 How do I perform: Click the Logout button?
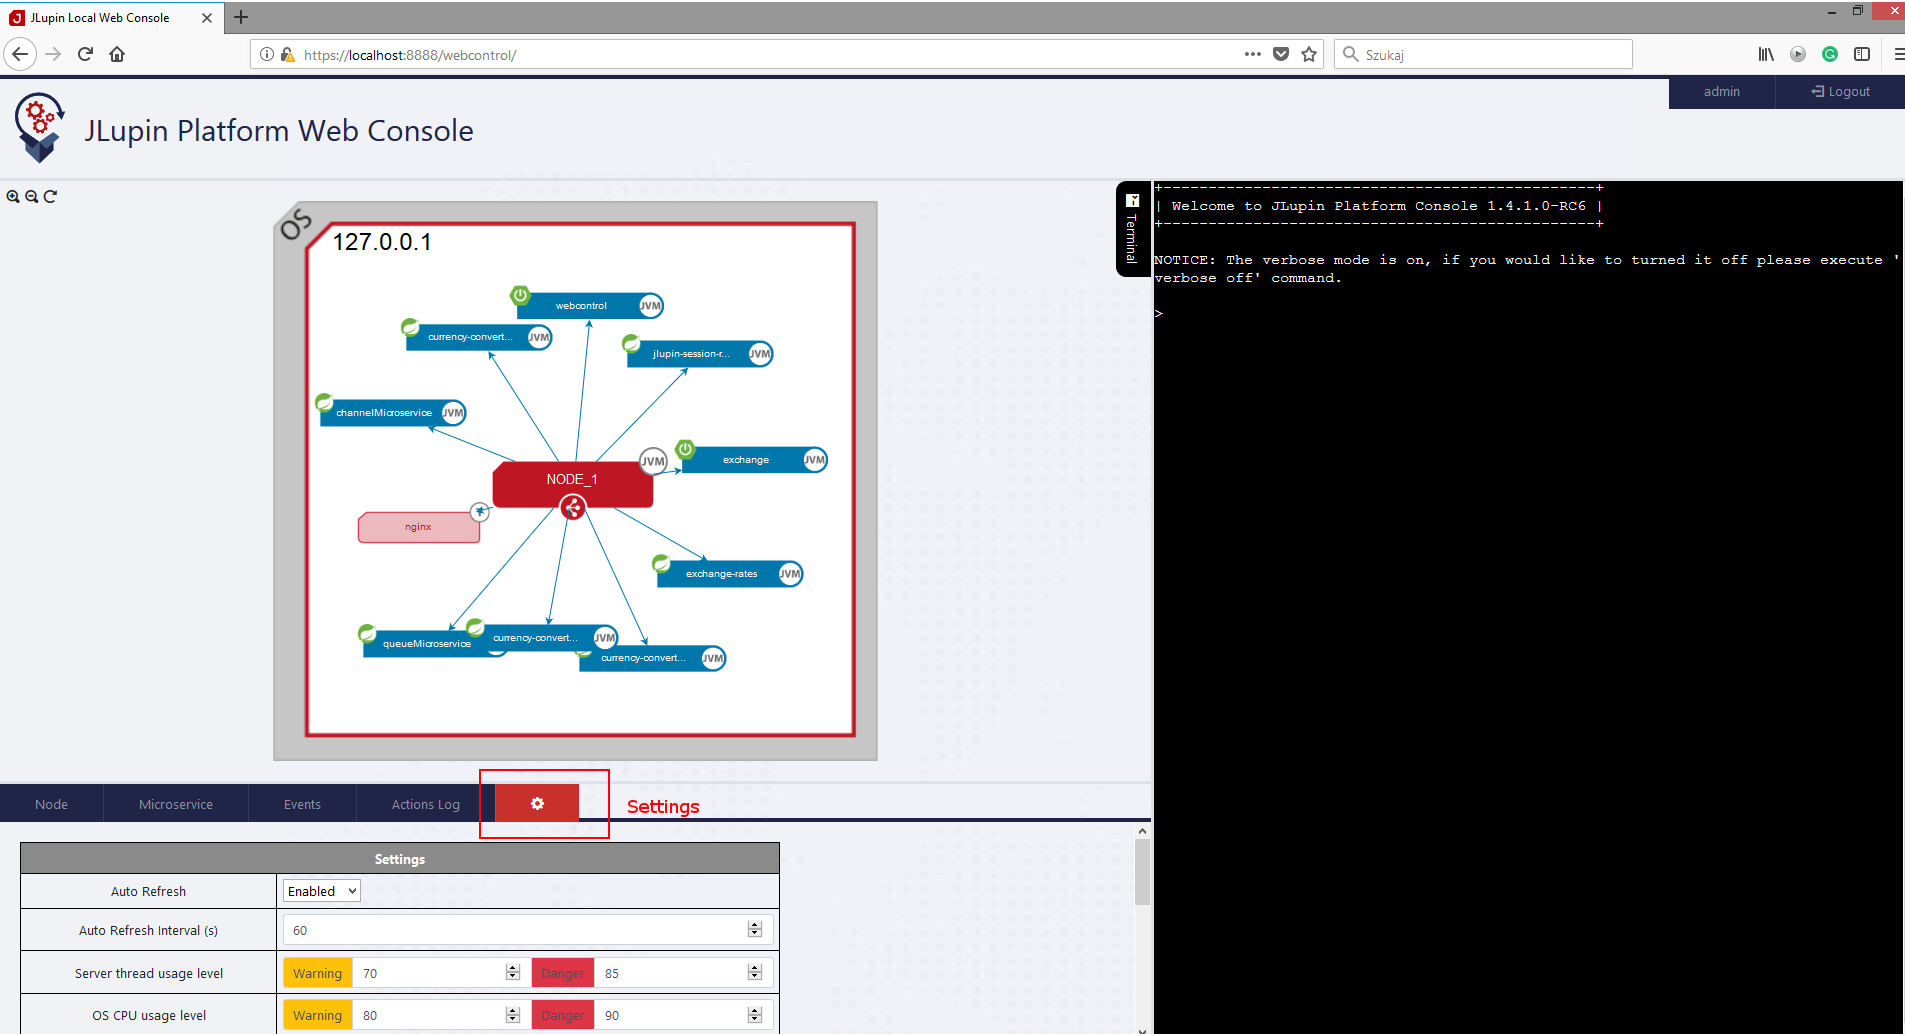(x=1840, y=92)
